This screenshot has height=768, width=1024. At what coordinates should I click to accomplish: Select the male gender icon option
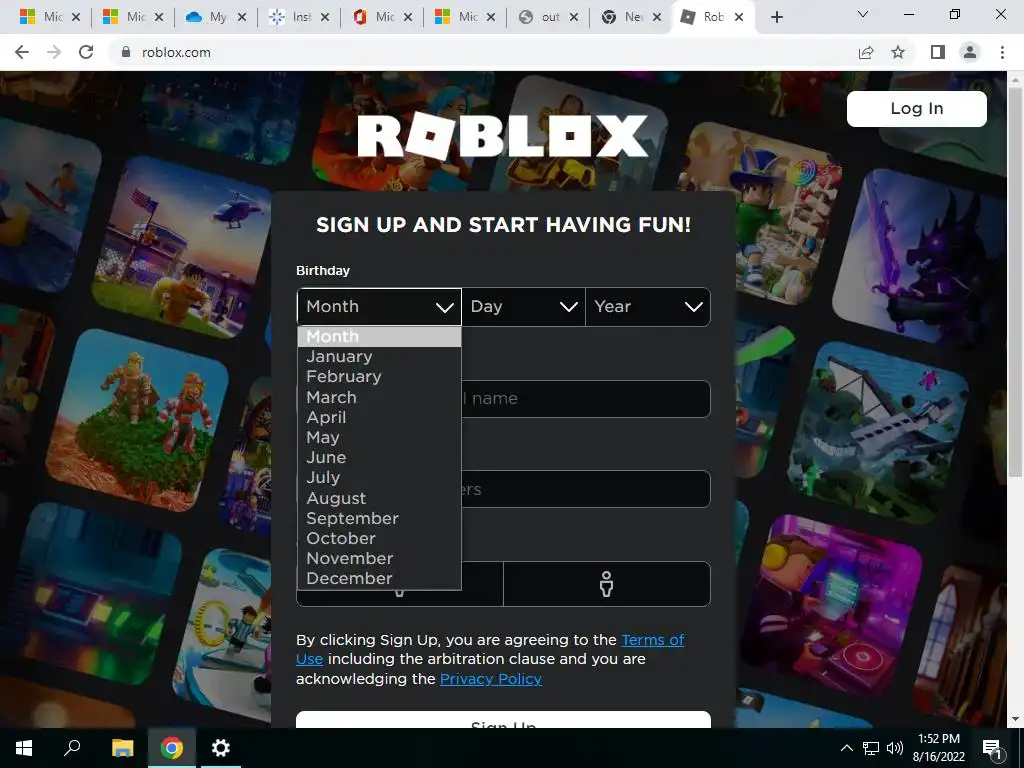tap(607, 584)
